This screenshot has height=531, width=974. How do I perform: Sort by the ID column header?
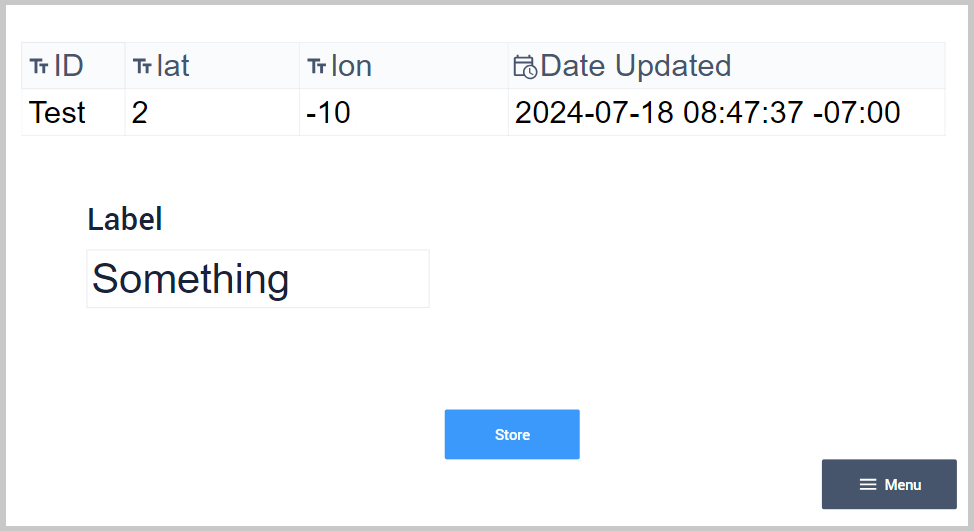[68, 66]
